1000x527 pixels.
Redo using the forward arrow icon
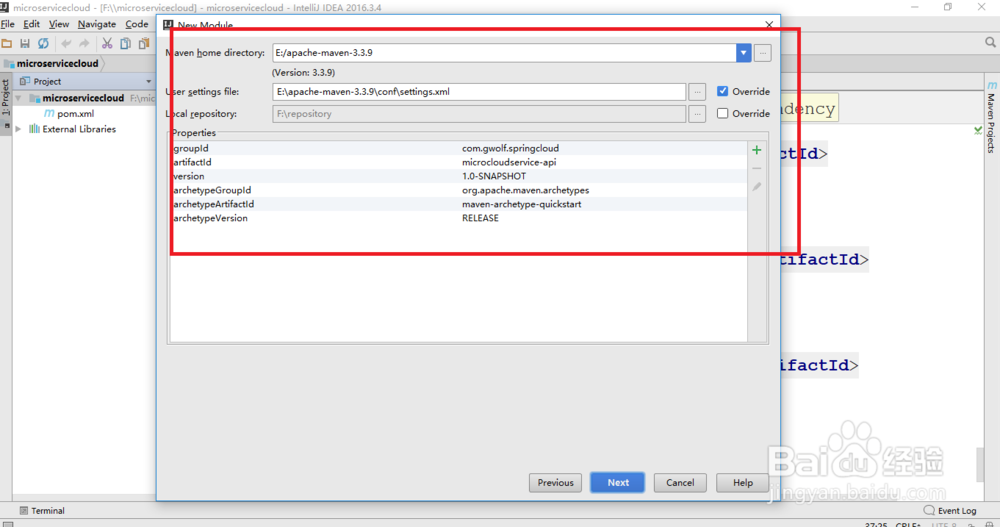[x=84, y=43]
